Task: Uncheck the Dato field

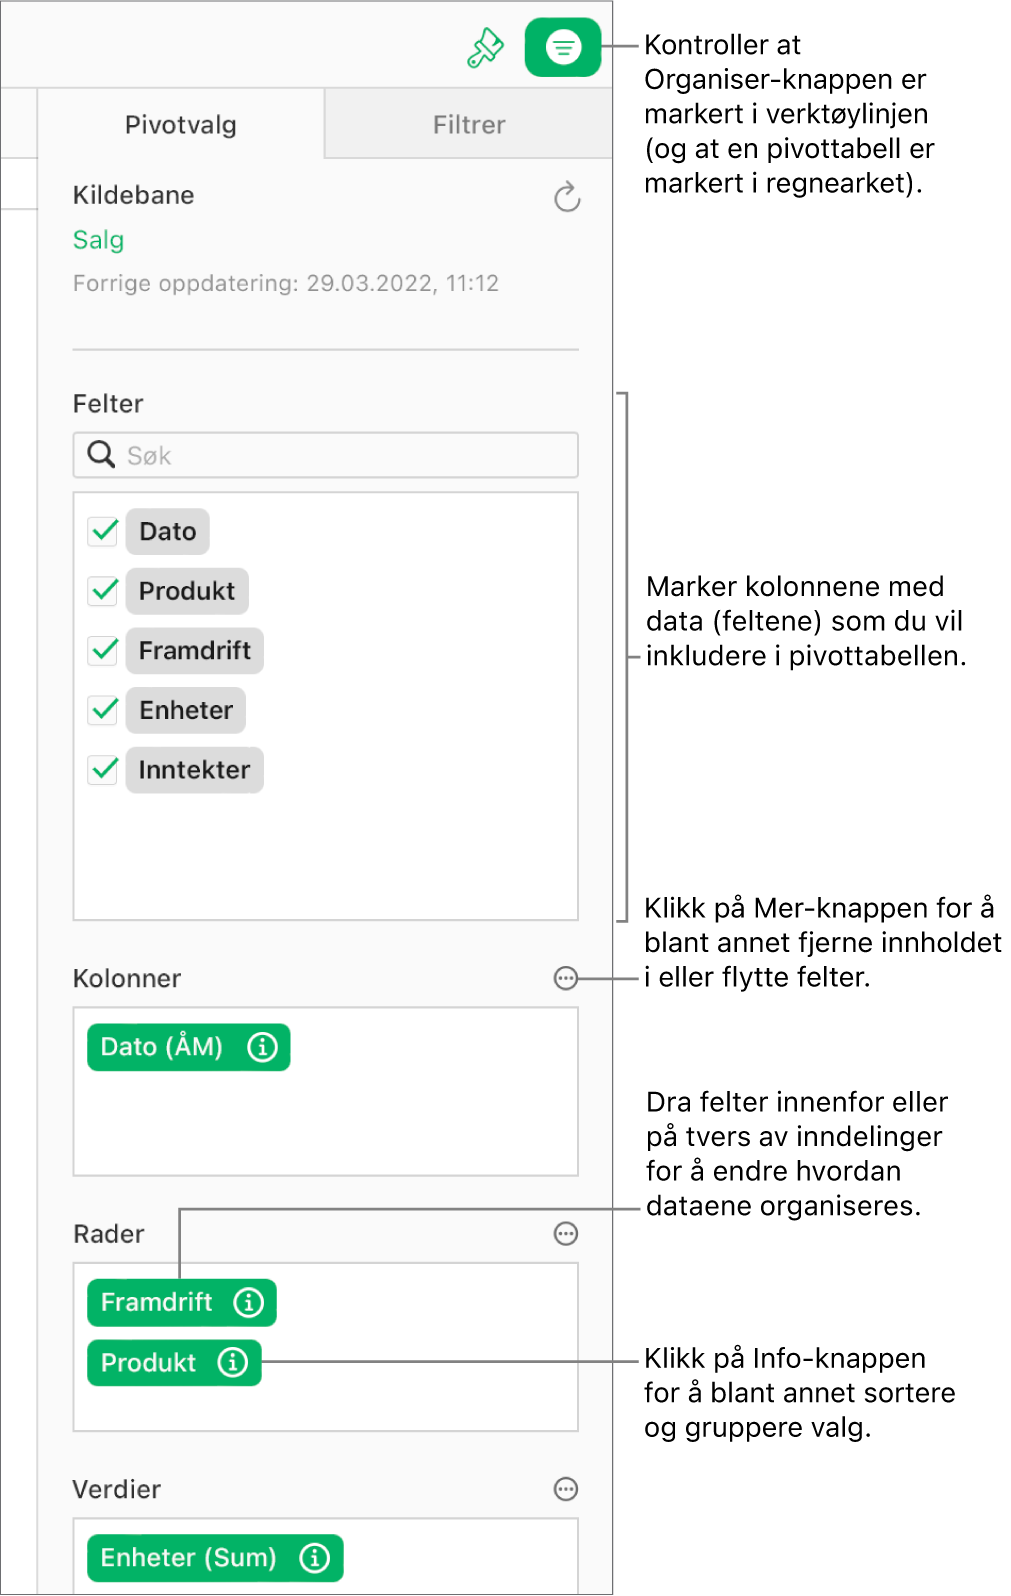Action: [101, 531]
